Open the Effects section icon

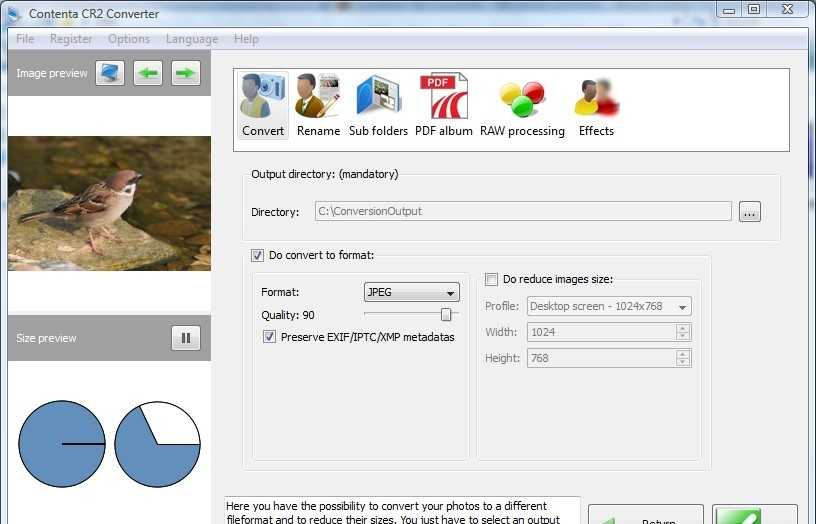[x=596, y=106]
